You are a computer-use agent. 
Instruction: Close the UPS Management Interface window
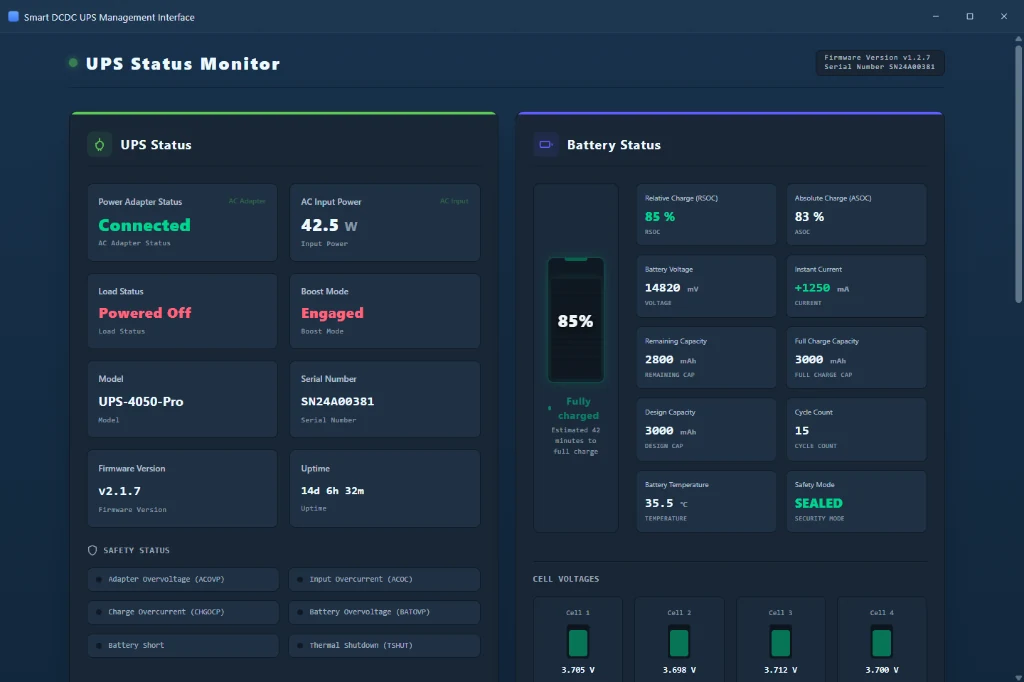1004,16
